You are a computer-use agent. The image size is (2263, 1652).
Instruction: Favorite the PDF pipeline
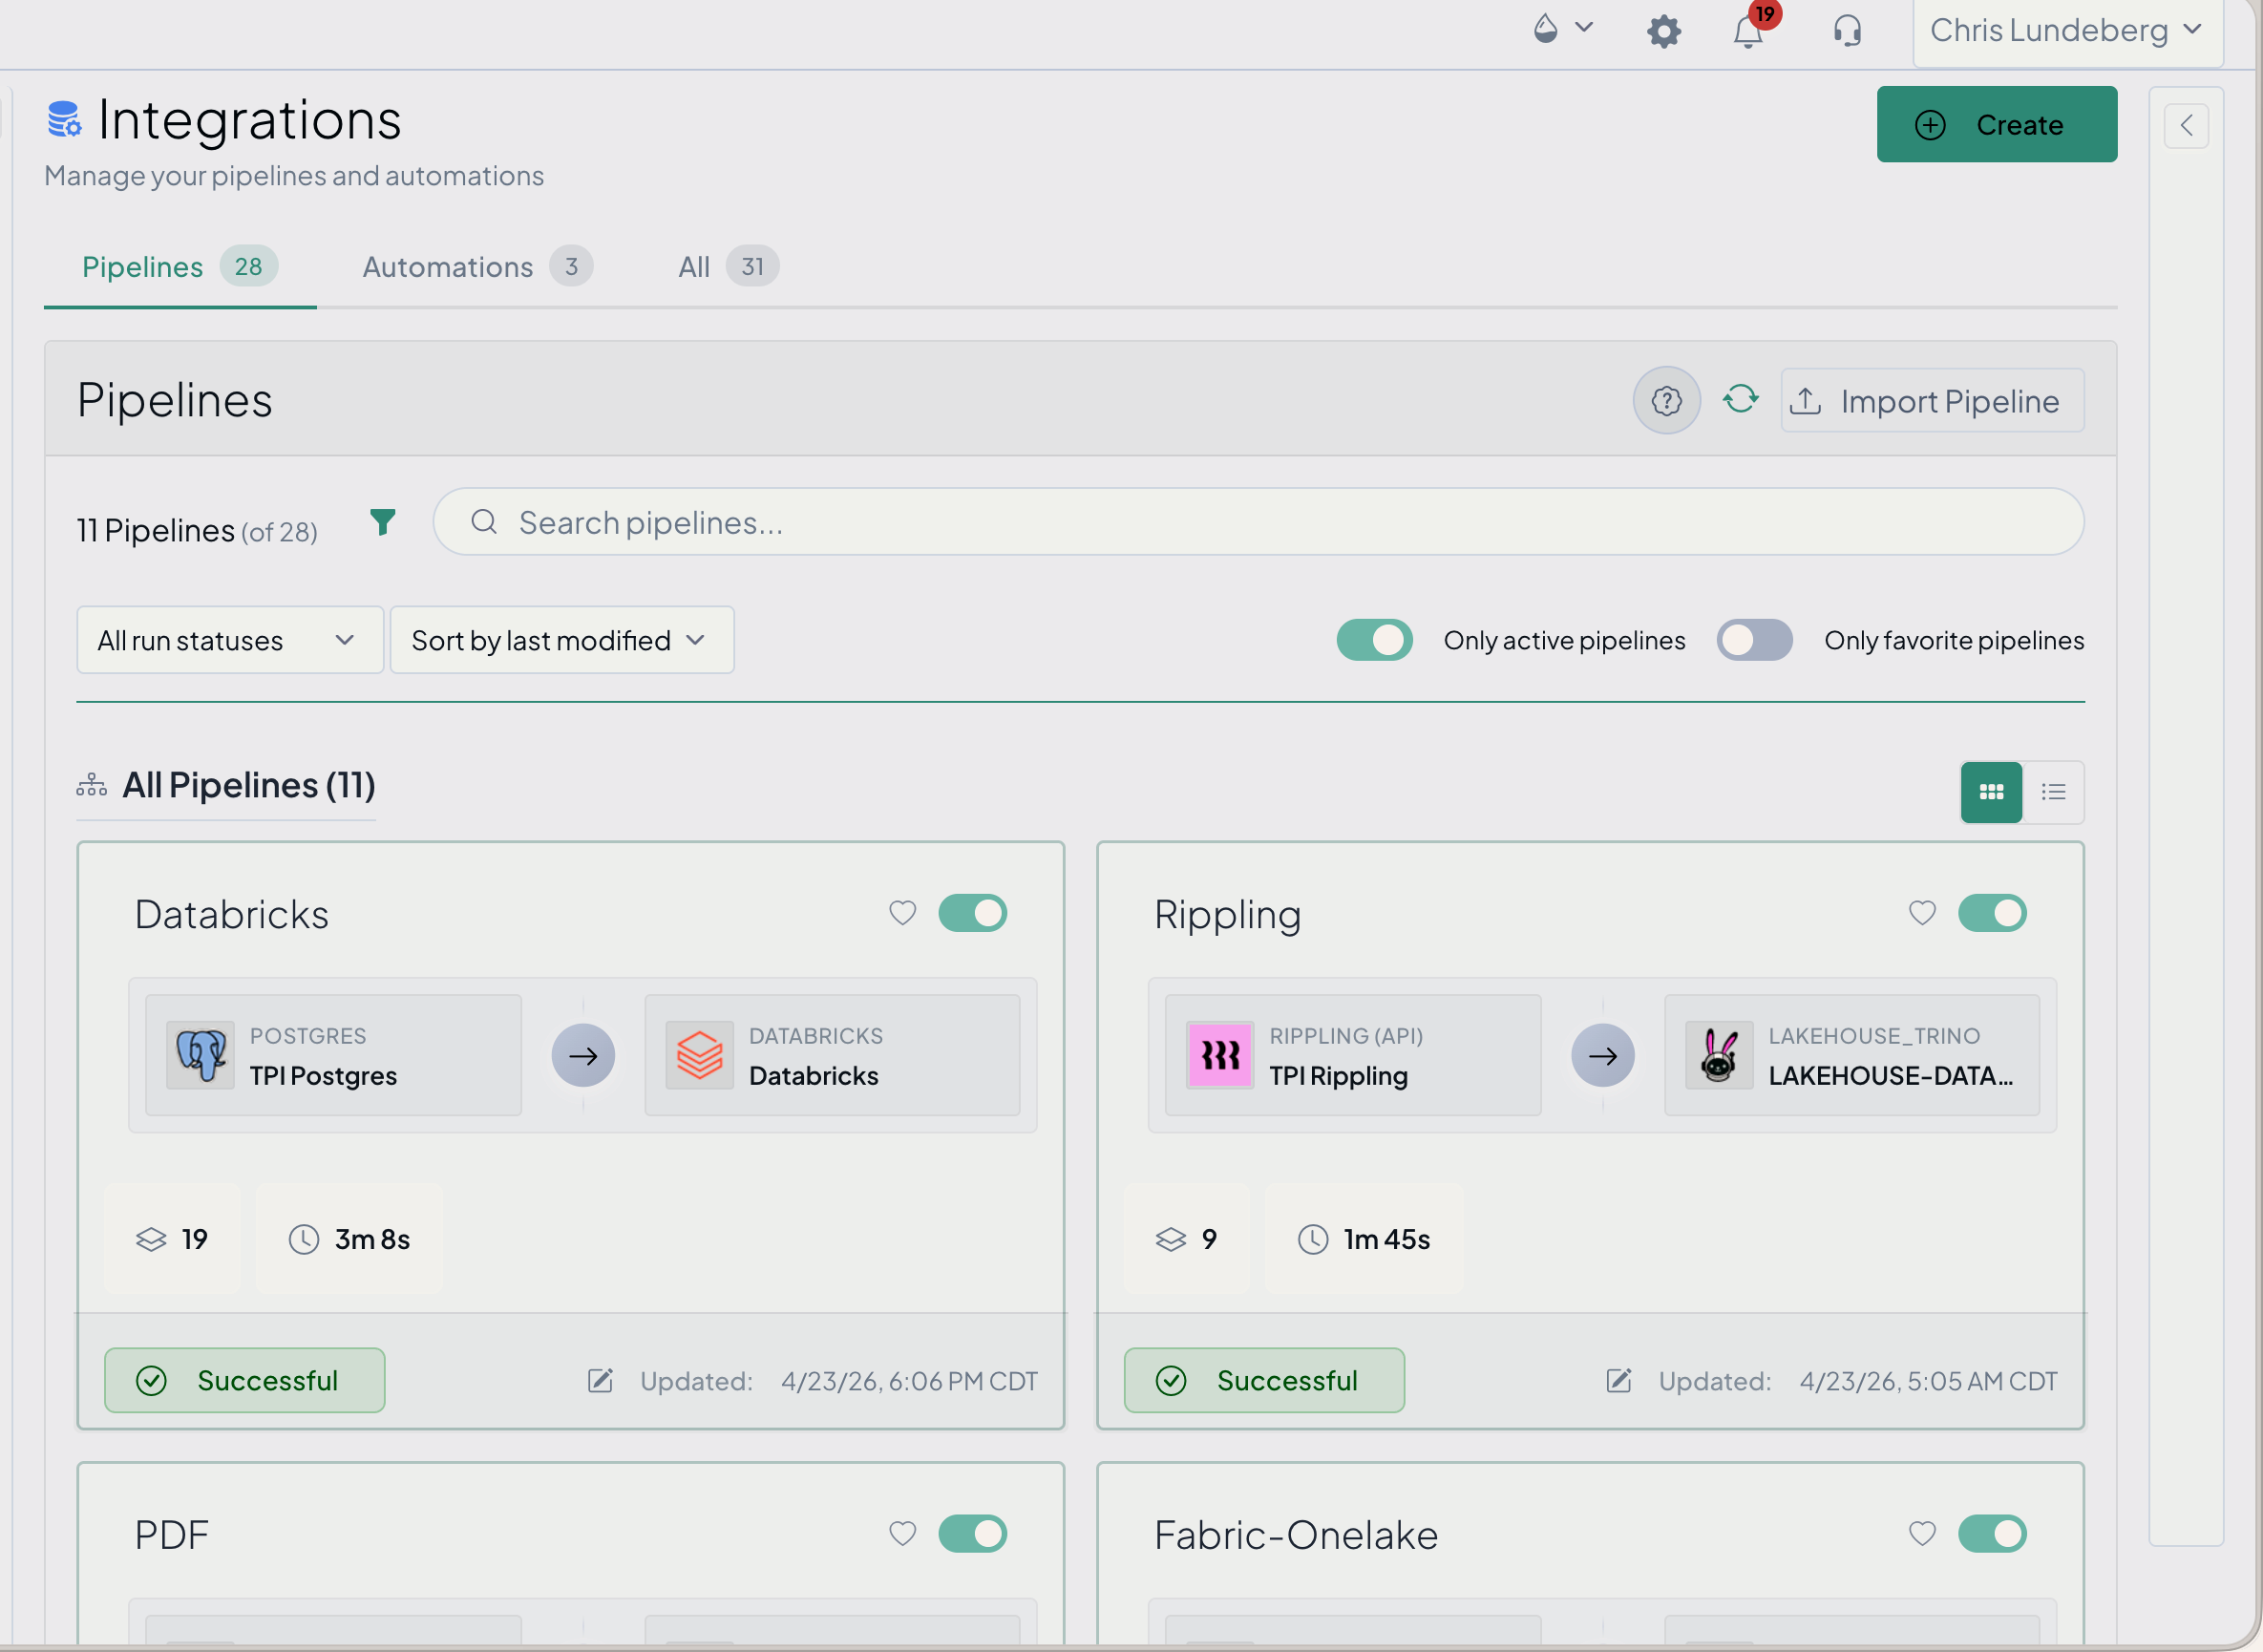[902, 1533]
